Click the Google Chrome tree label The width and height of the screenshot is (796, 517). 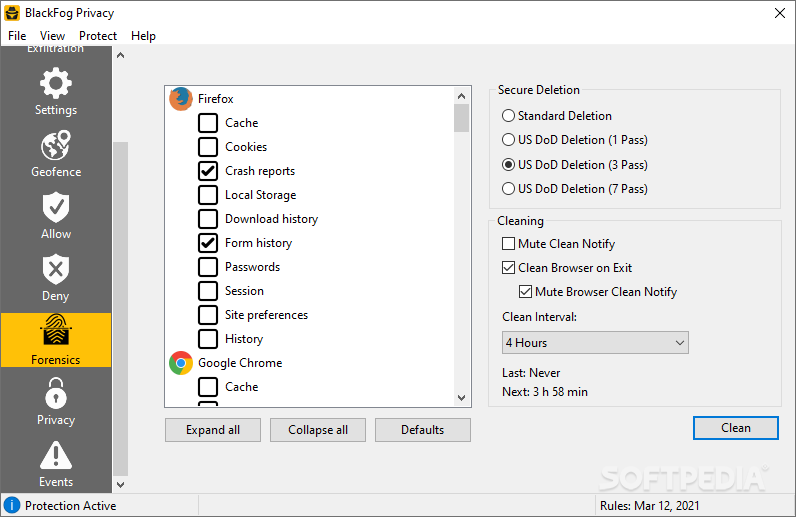point(240,363)
